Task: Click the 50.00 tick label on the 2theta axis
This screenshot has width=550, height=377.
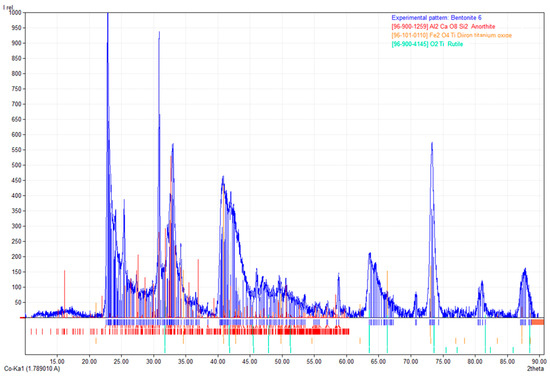Action: click(281, 362)
